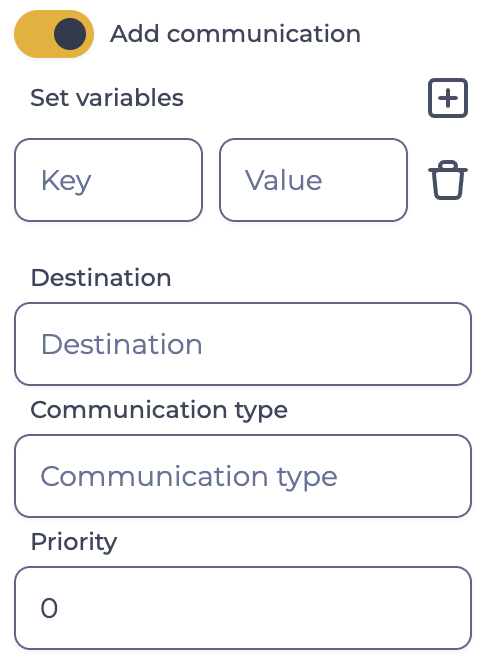The height and width of the screenshot is (660, 488).
Task: Select the Priority field showing 0
Action: point(243,608)
